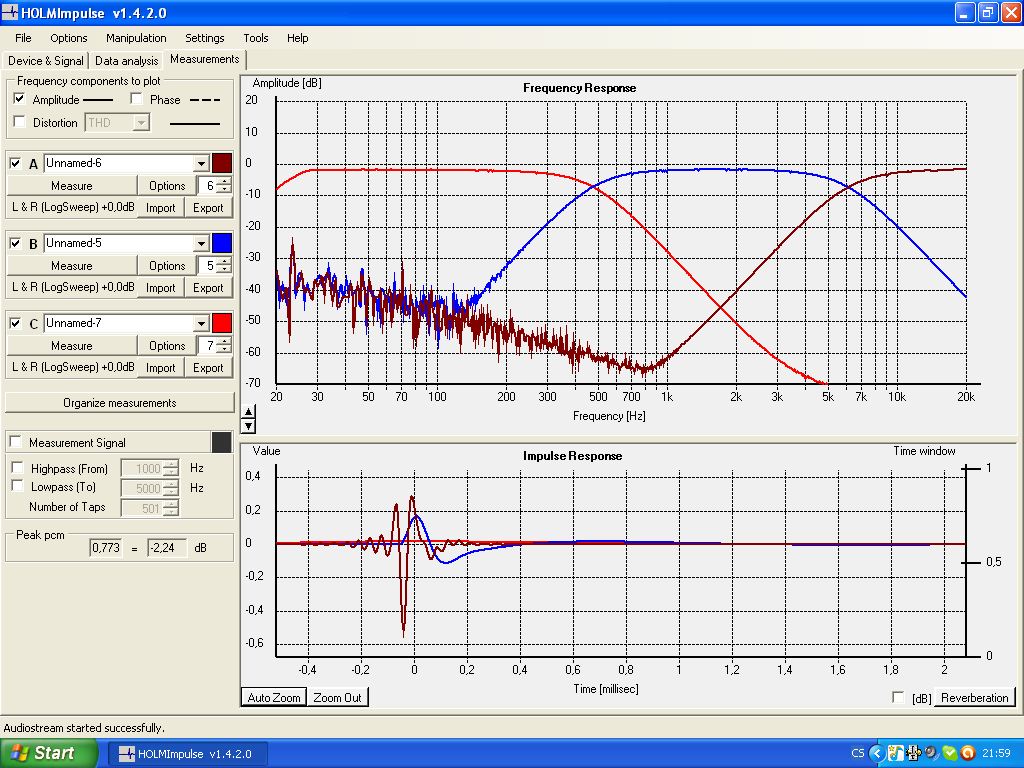
Task: Click the HOLMImpulse icon in the title bar
Action: click(10, 12)
